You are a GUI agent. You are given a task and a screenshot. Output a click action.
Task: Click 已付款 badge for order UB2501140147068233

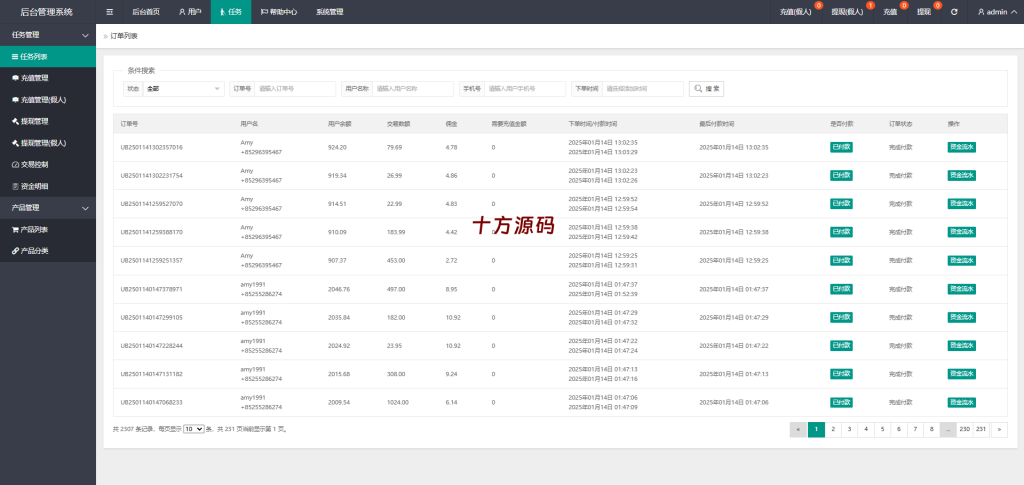pos(841,403)
